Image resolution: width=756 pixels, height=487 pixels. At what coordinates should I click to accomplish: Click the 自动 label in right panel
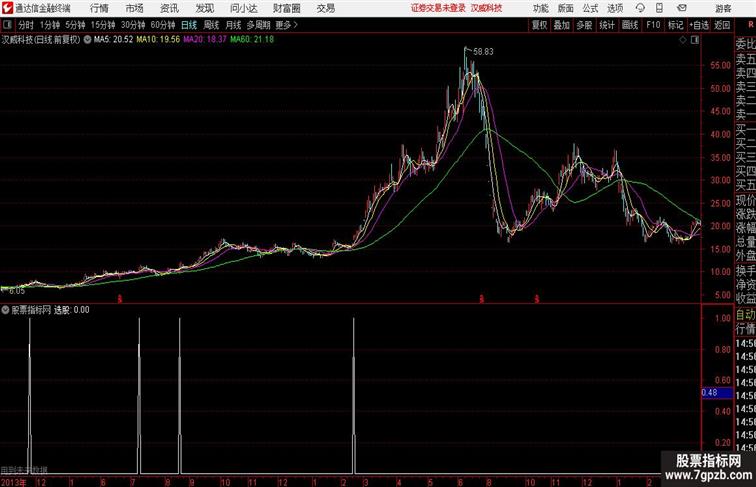(x=745, y=315)
